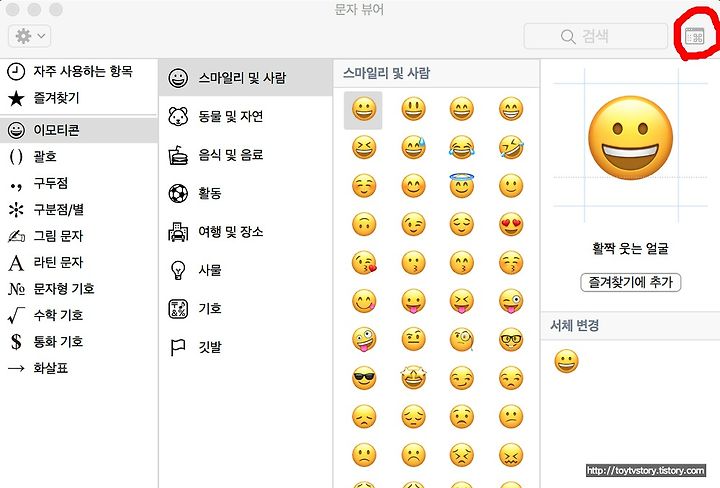Select 수학 기호 math symbols
Image resolution: width=720 pixels, height=488 pixels.
click(79, 315)
